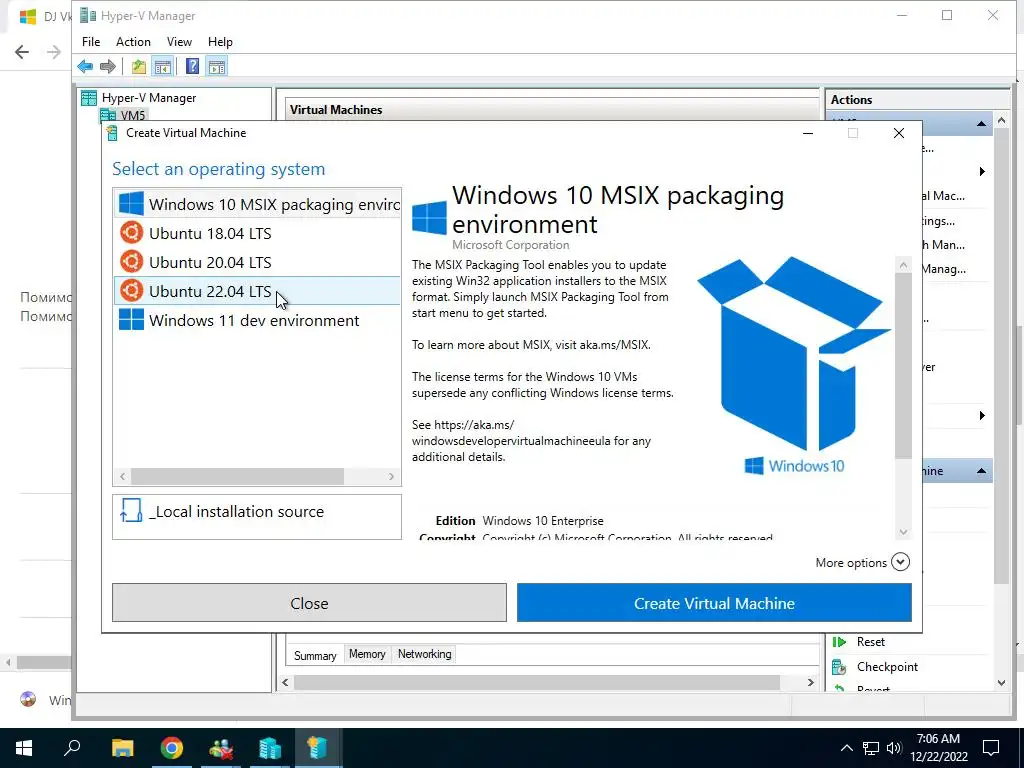The height and width of the screenshot is (768, 1024).
Task: Open taskbar Search magnifier
Action: click(72, 747)
